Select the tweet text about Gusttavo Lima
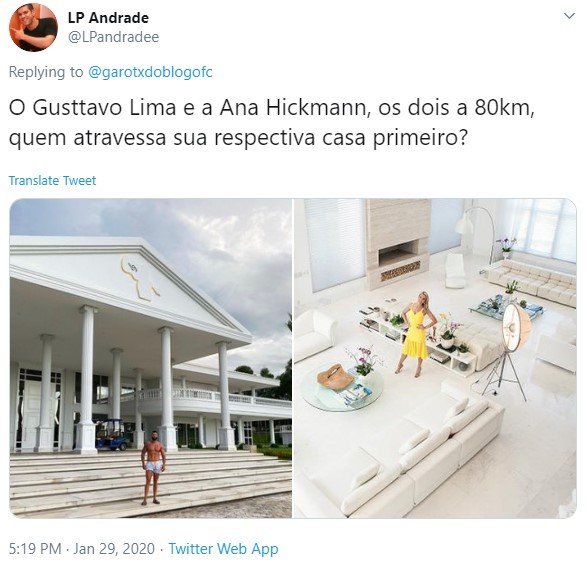Viewport: 587px width, 564px height. pos(272,123)
